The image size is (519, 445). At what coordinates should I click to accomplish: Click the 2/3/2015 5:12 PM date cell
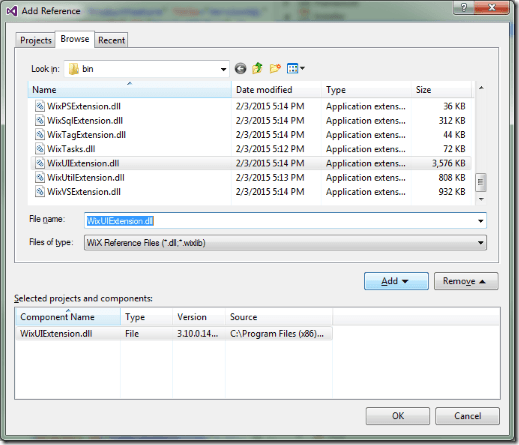(x=270, y=149)
